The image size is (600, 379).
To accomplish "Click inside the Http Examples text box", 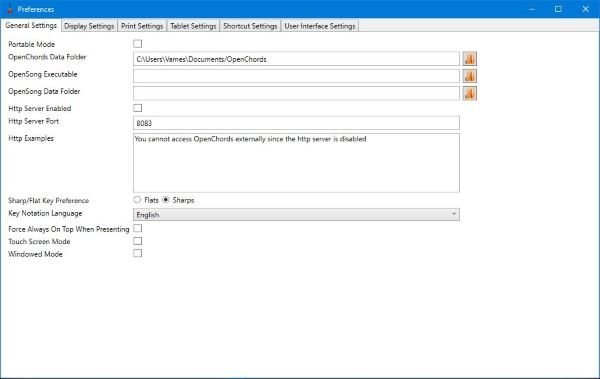I will point(296,163).
